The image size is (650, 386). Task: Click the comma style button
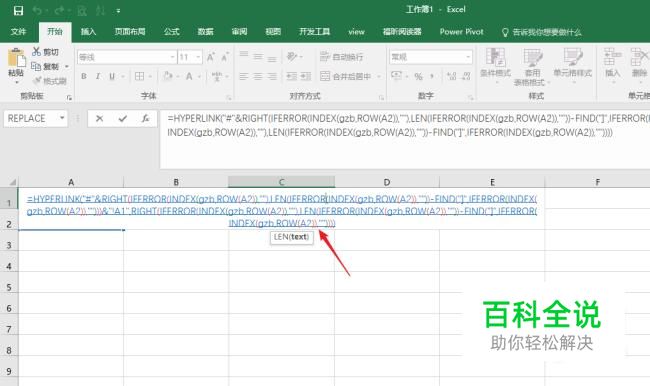(432, 76)
